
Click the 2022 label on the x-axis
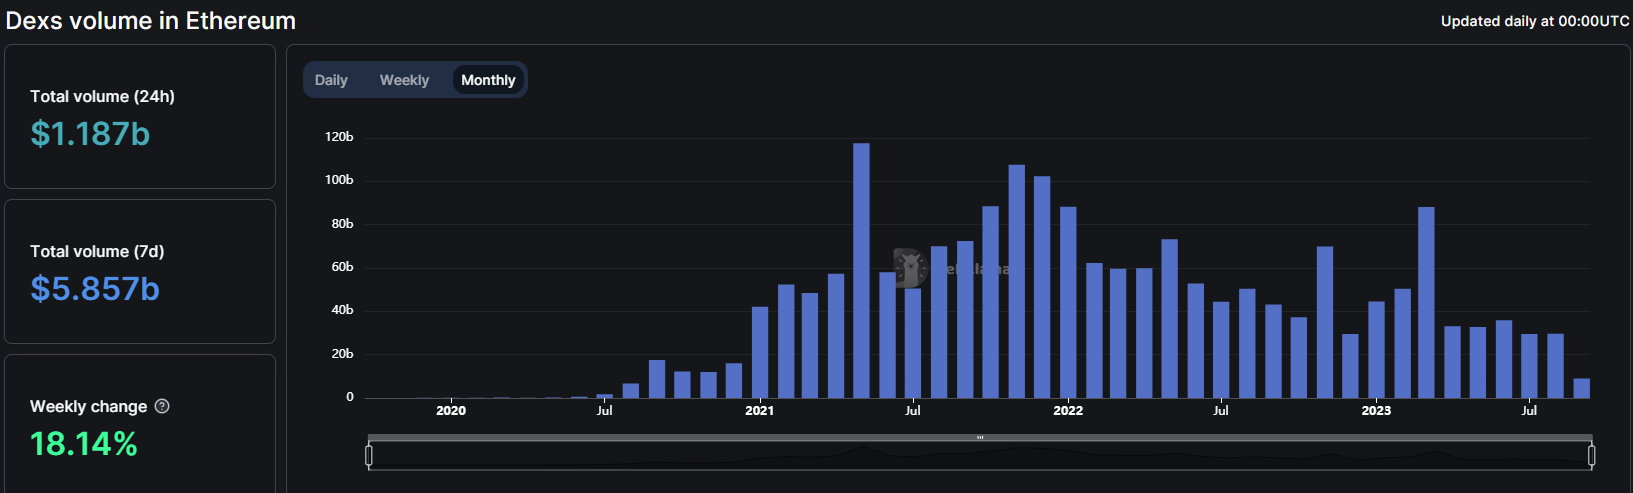[1068, 411]
